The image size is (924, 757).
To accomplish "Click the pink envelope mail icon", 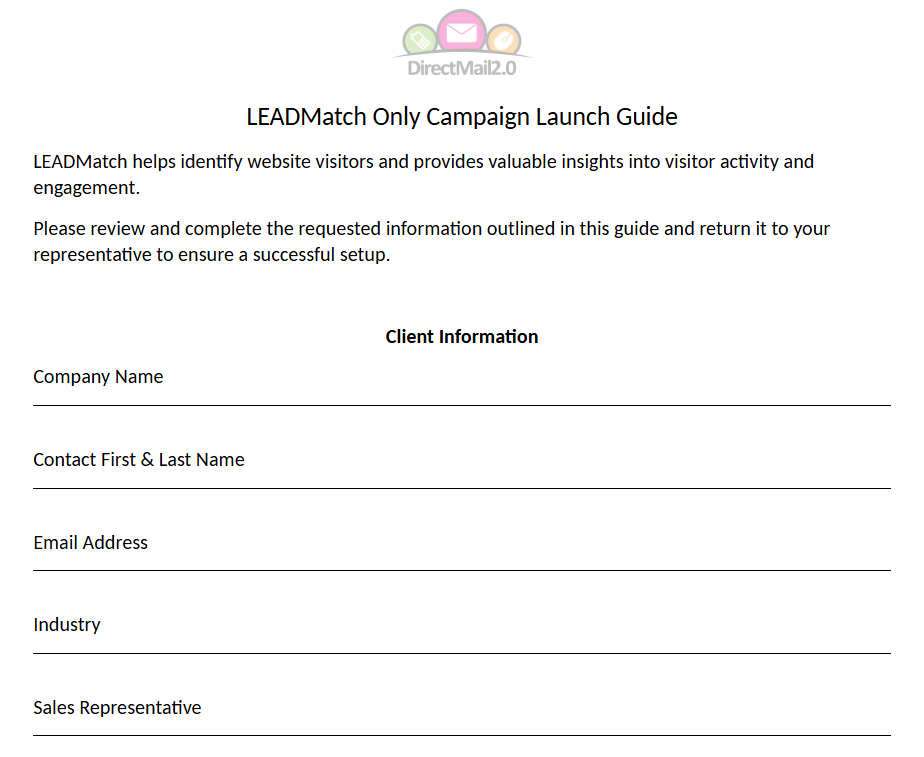I will tap(462, 32).
